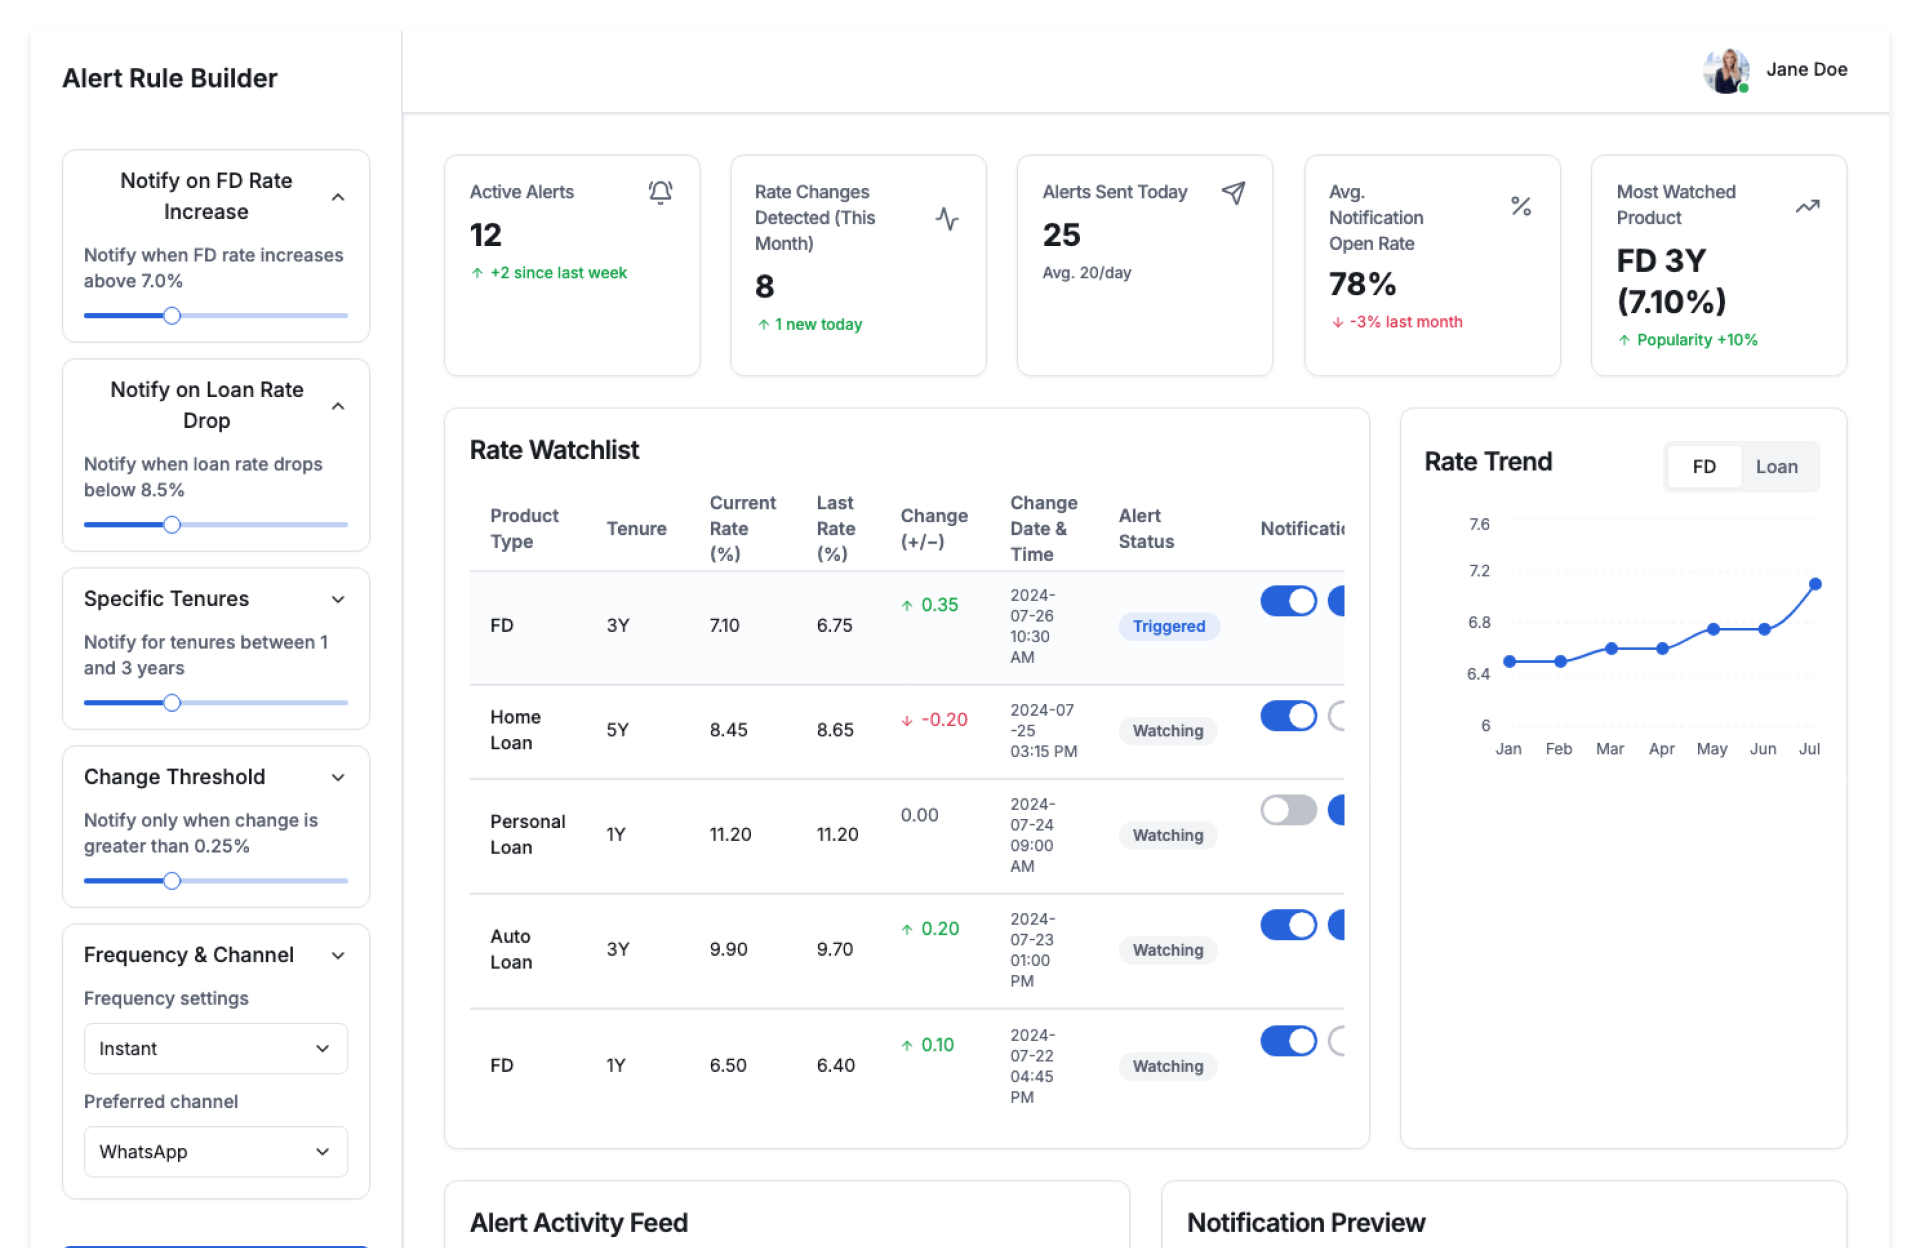Select the FD tab in Rate Trend
This screenshot has width=1920, height=1248.
tap(1704, 467)
